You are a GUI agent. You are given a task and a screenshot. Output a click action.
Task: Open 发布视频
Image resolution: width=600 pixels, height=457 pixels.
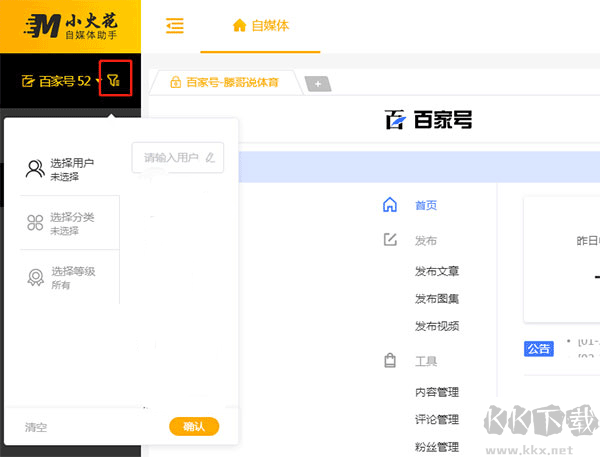(437, 326)
